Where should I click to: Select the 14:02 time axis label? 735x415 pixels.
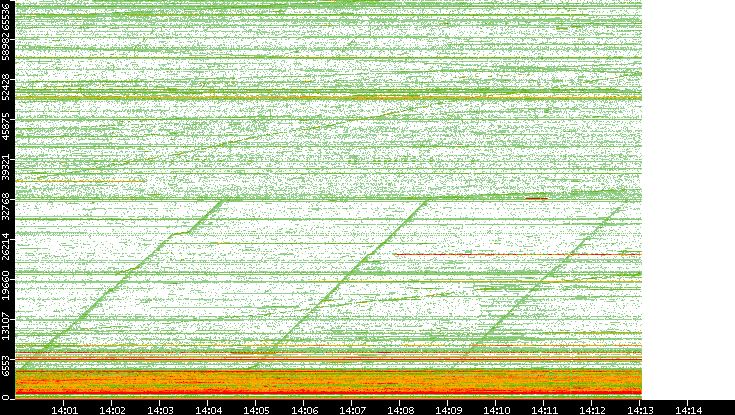[112, 410]
